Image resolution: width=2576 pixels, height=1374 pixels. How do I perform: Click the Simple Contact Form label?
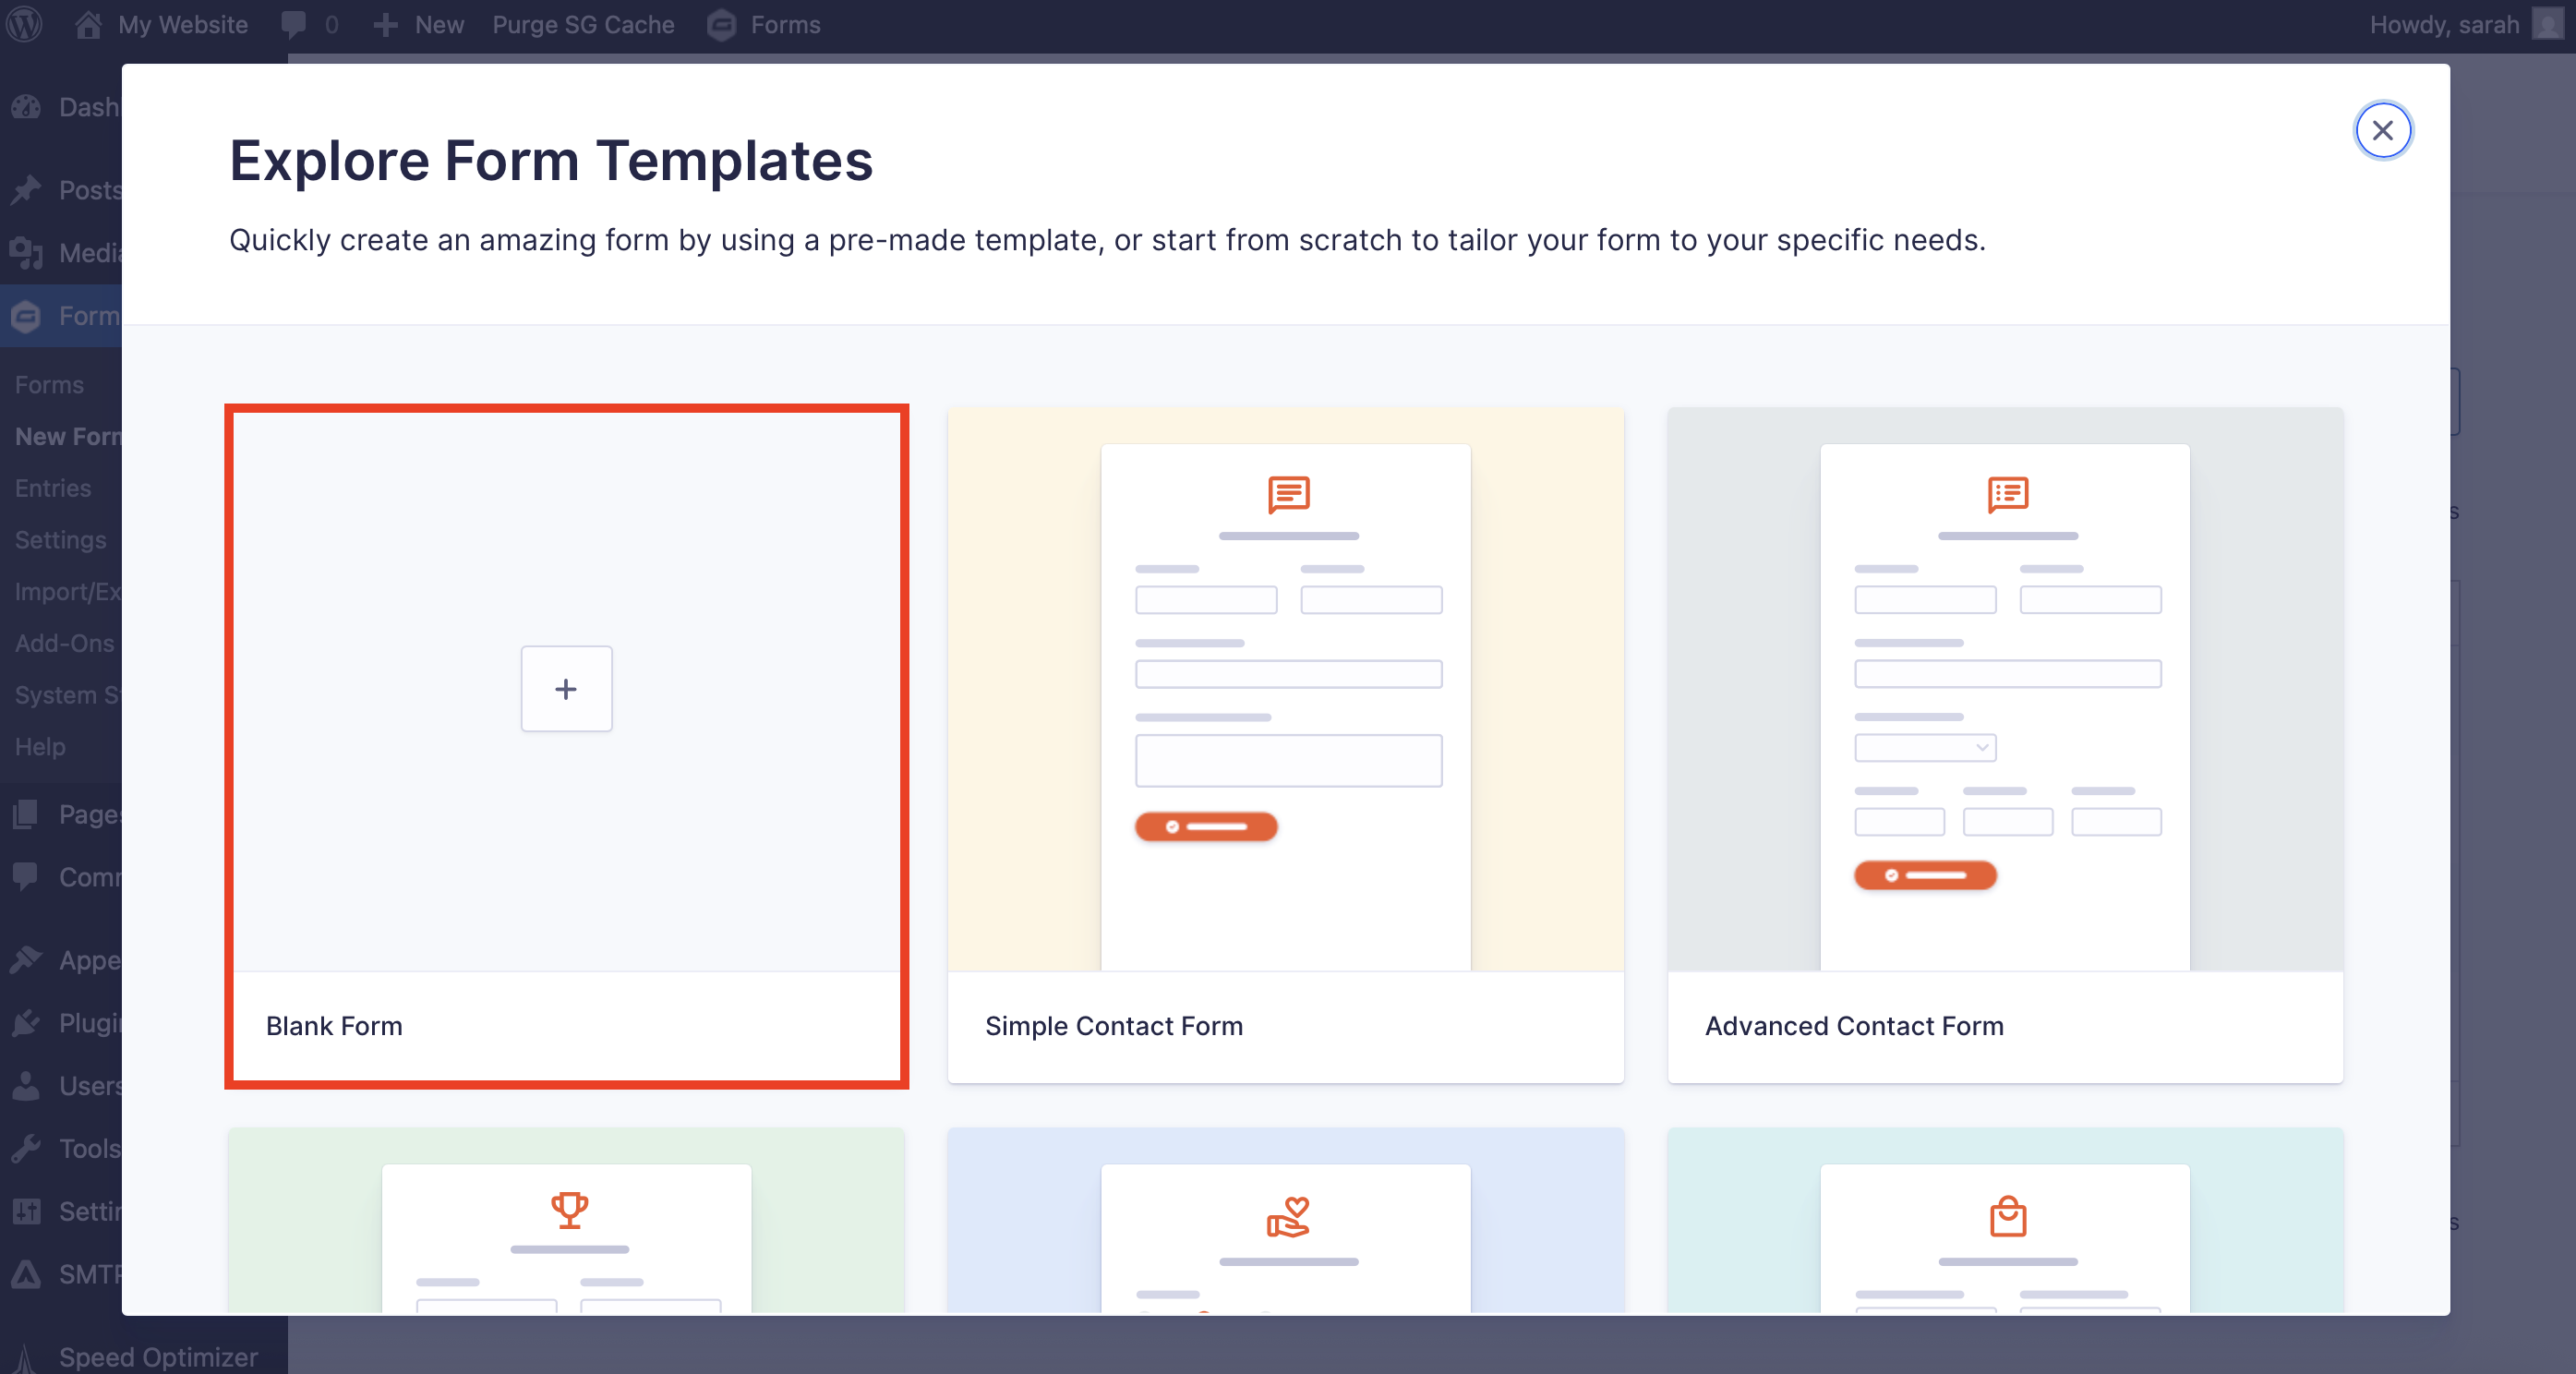pos(1114,1026)
